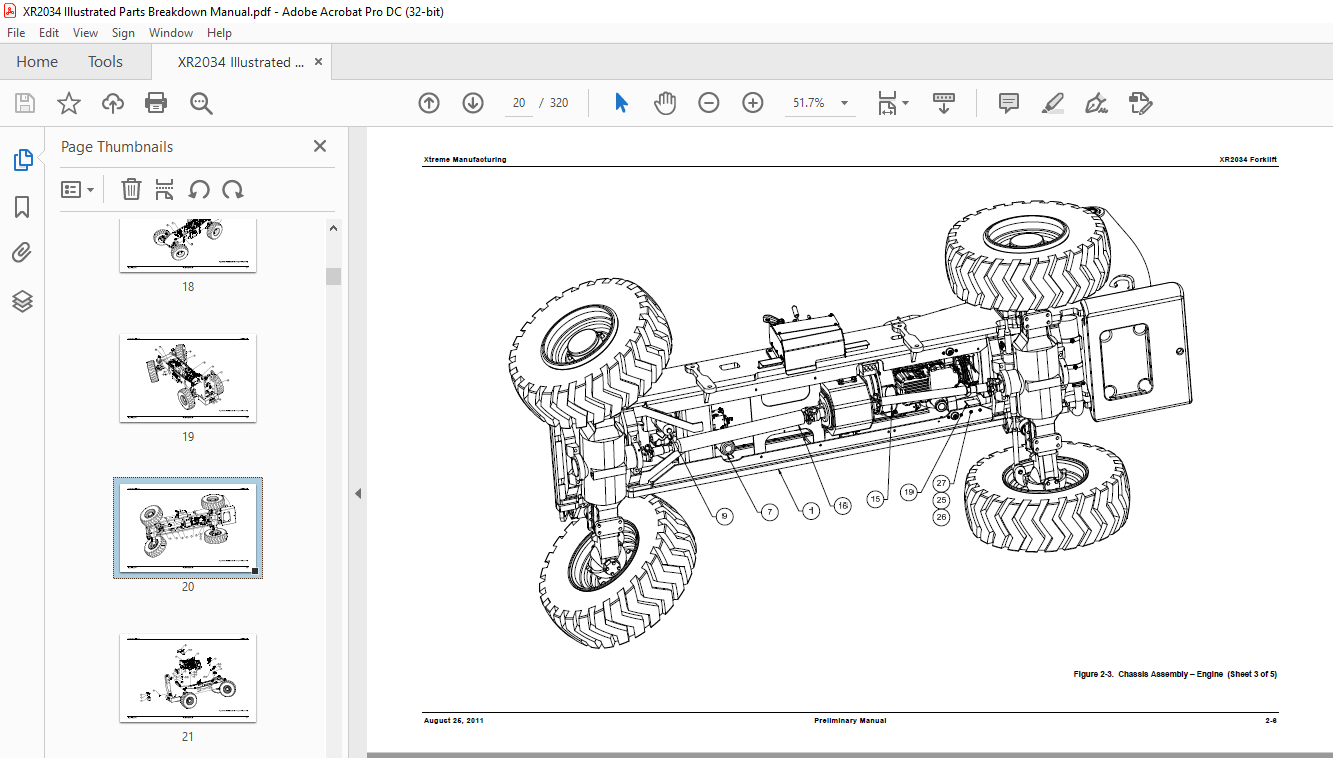Viewport: 1333px width, 758px height.
Task: Open the fit page options icon
Action: click(892, 103)
